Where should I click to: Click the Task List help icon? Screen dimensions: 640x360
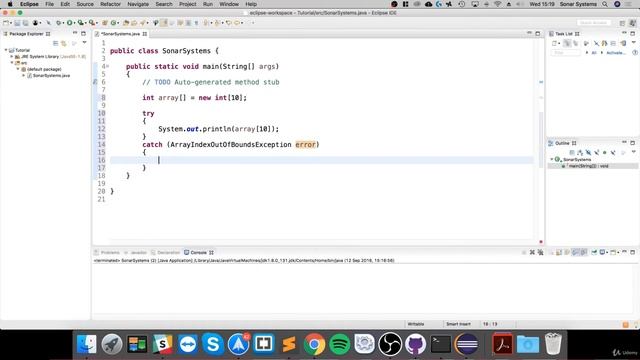(635, 53)
